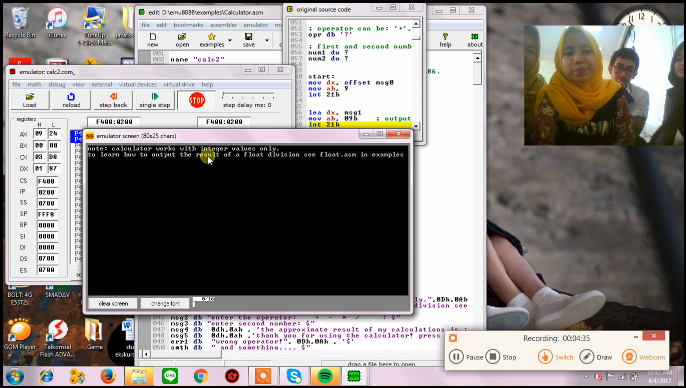Viewport: 686px width, 388px height.
Task: Open the math menu in emulator
Action: (x=34, y=84)
